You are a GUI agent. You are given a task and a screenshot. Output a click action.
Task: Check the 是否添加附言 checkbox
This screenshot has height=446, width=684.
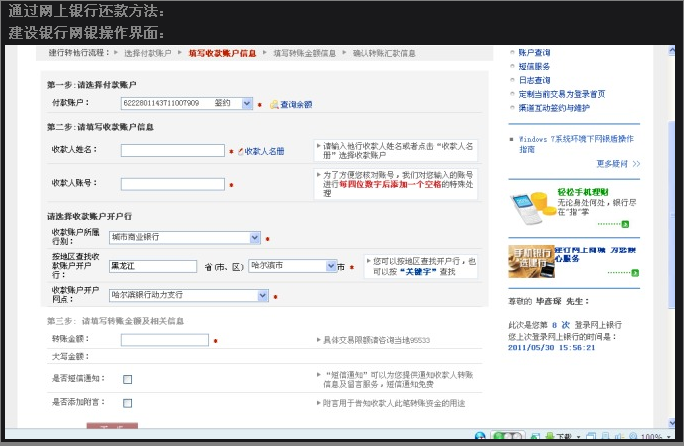(x=127, y=402)
